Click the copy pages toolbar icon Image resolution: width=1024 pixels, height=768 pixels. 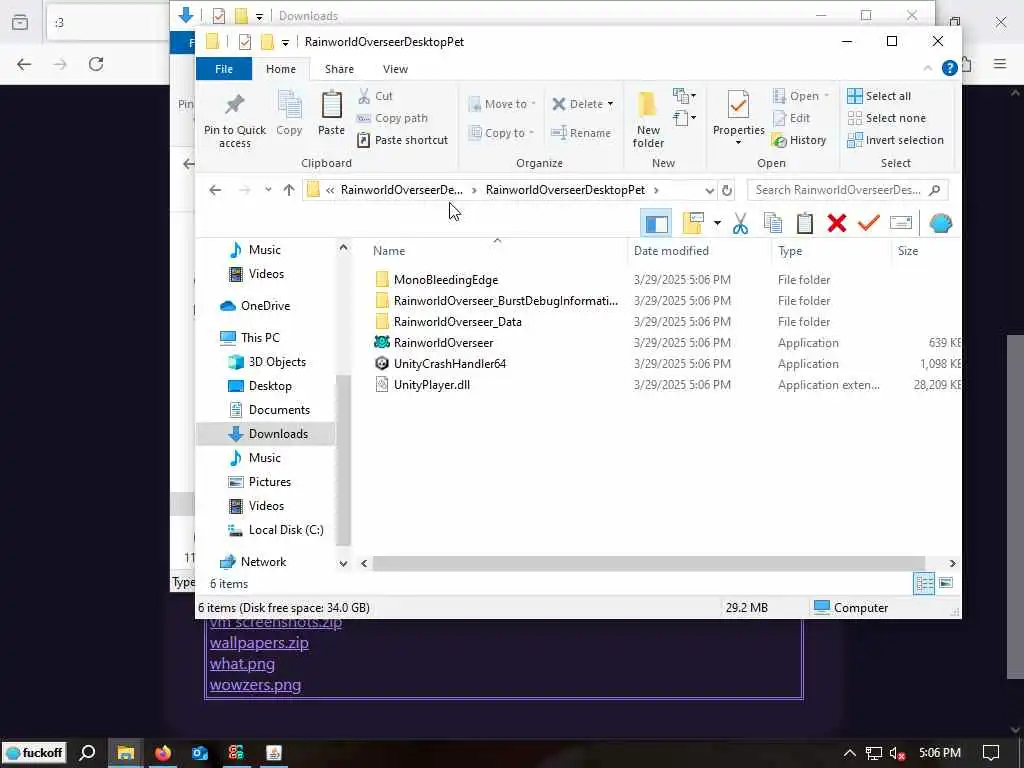[x=773, y=223]
